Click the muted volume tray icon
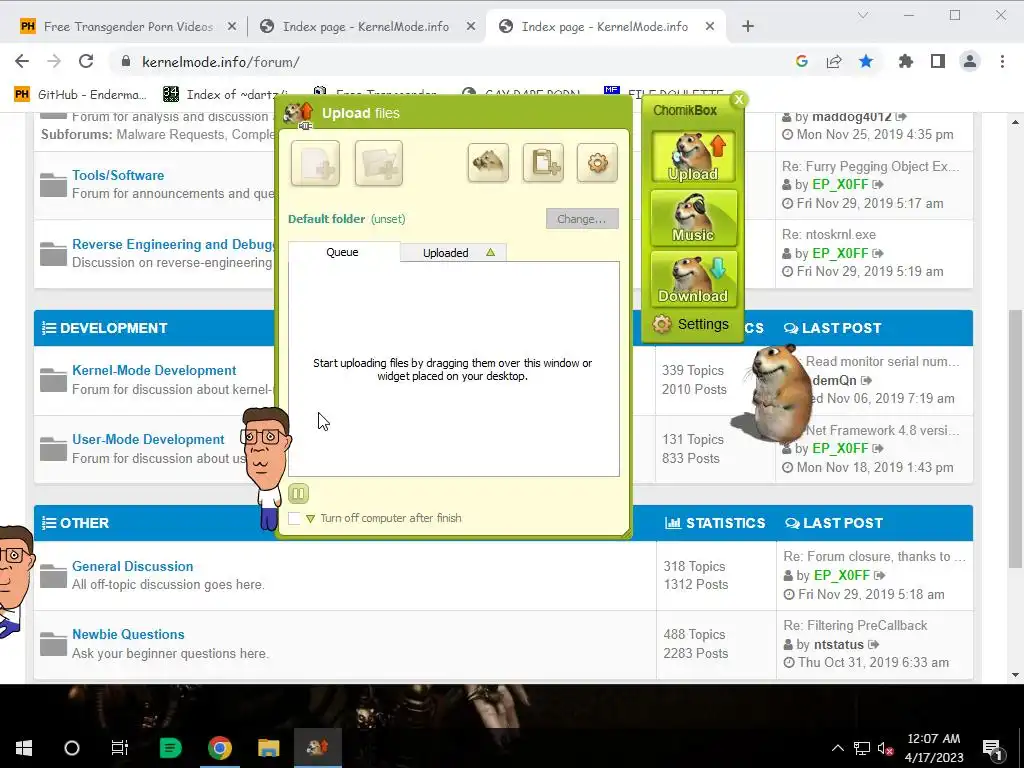This screenshot has width=1024, height=768. tap(886, 748)
